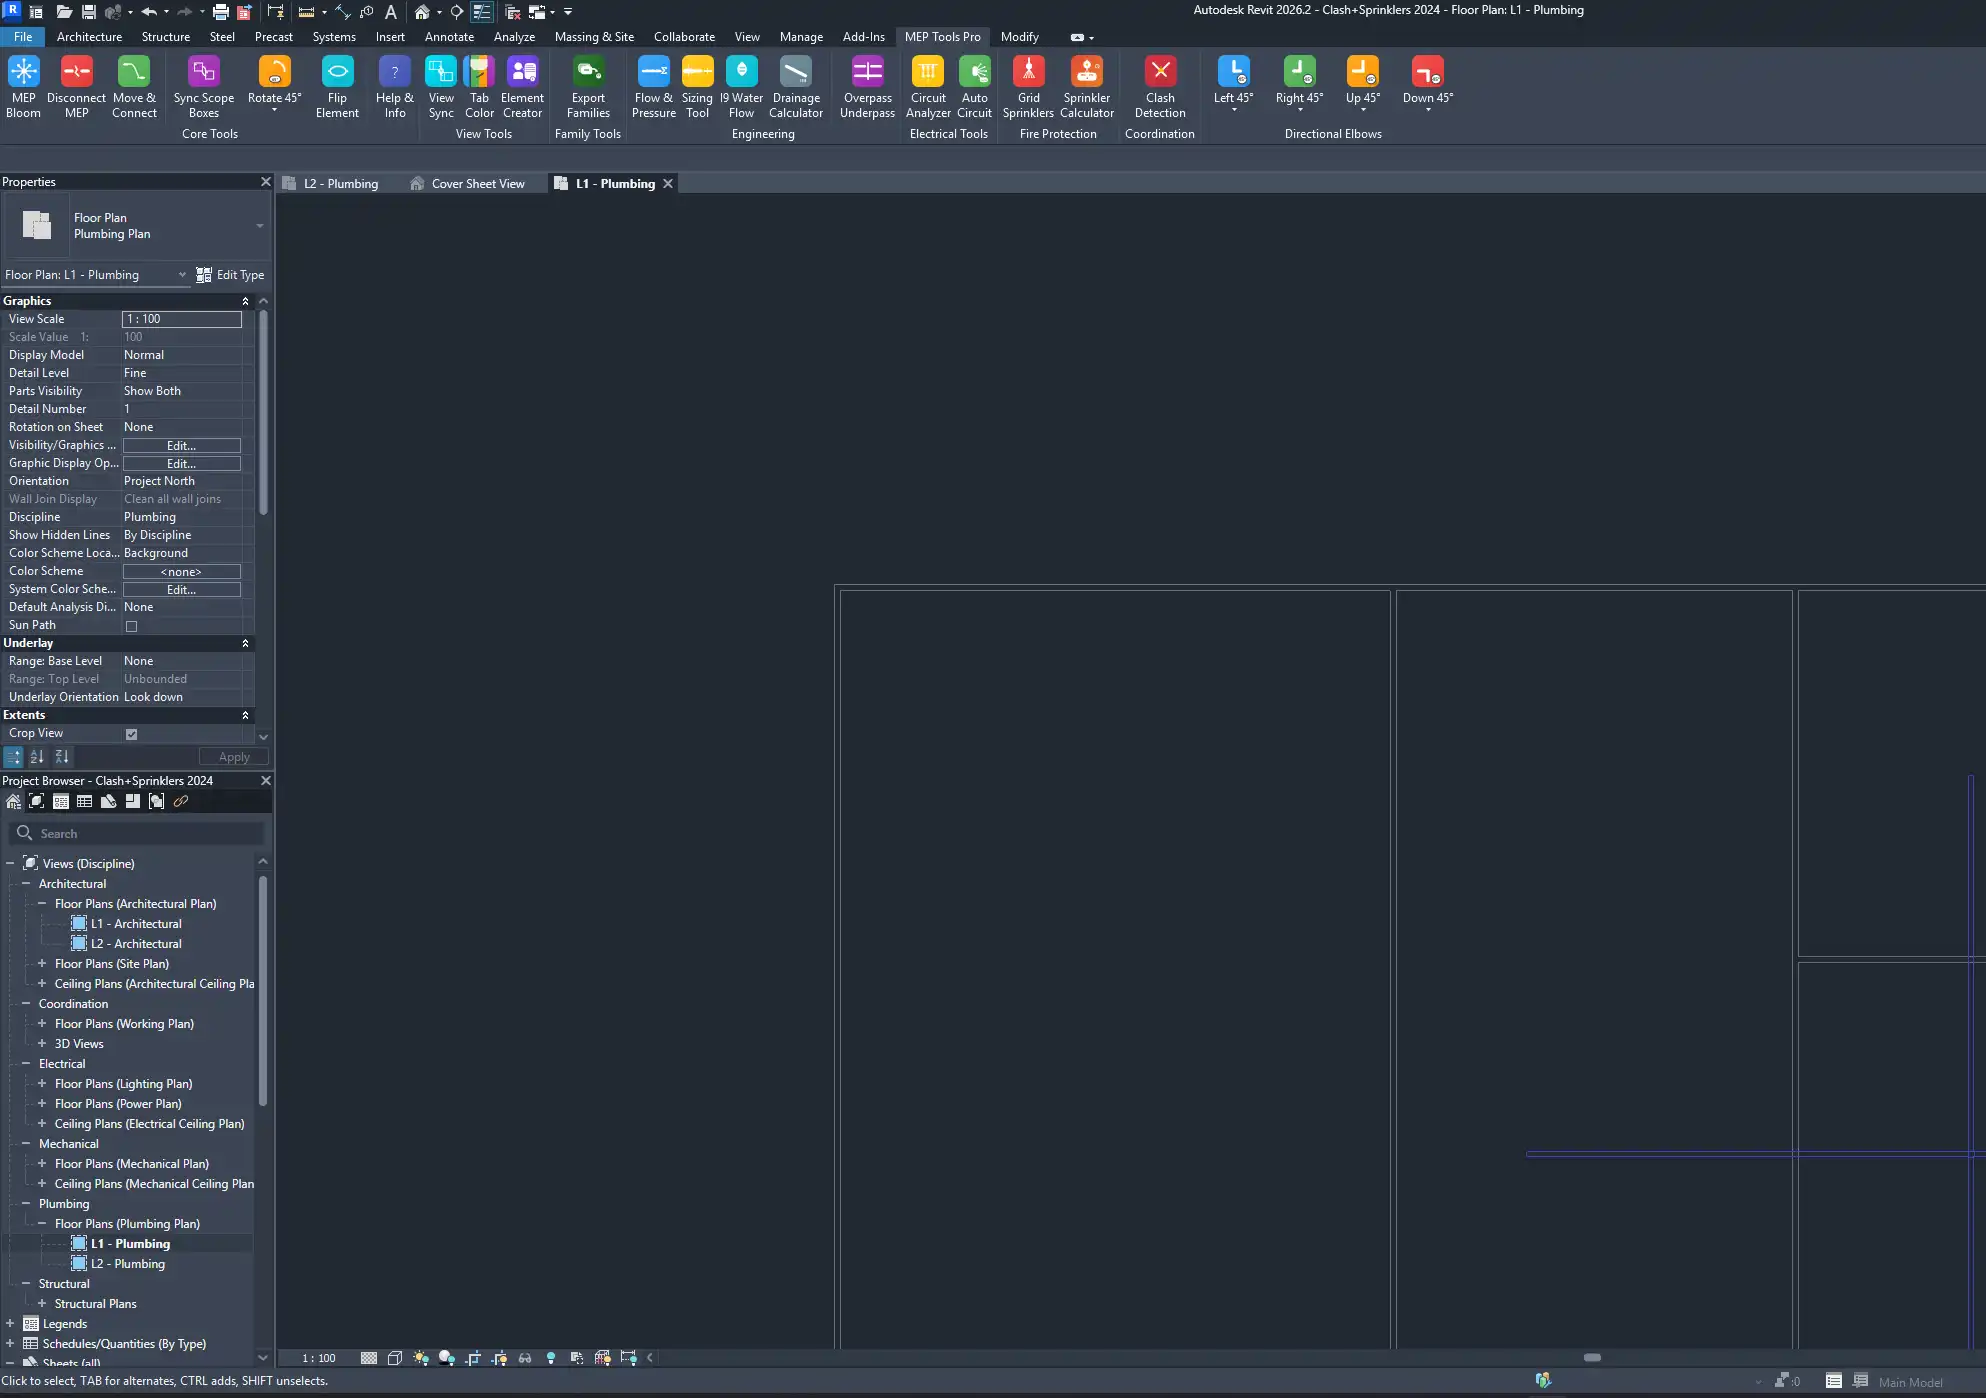Image resolution: width=1986 pixels, height=1398 pixels.
Task: Enable the Sun Path checkbox
Action: pyautogui.click(x=131, y=626)
